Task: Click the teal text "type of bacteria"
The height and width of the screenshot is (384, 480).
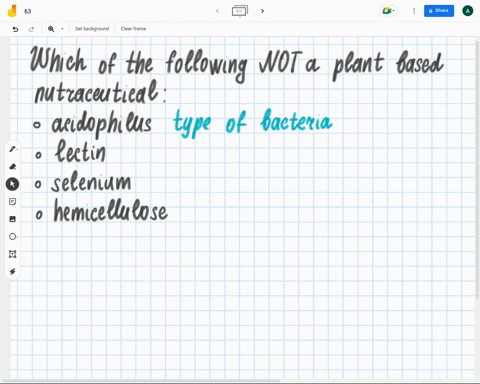Action: pyautogui.click(x=253, y=123)
